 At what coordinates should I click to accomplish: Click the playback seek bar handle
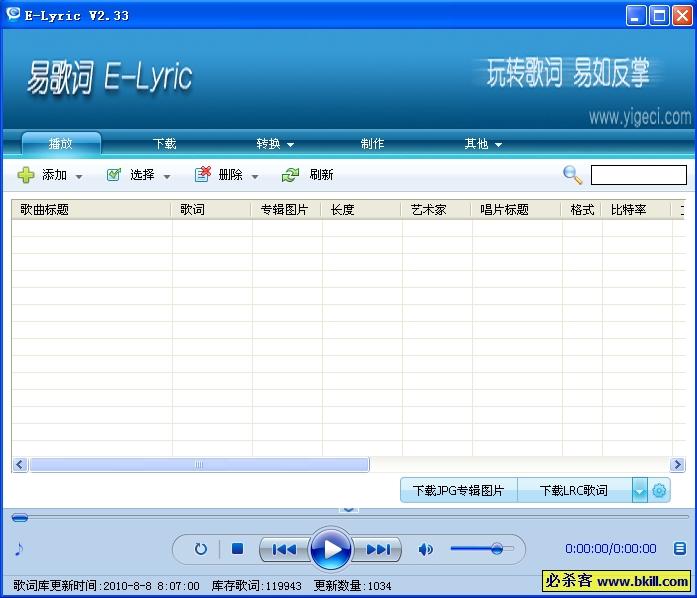20,518
